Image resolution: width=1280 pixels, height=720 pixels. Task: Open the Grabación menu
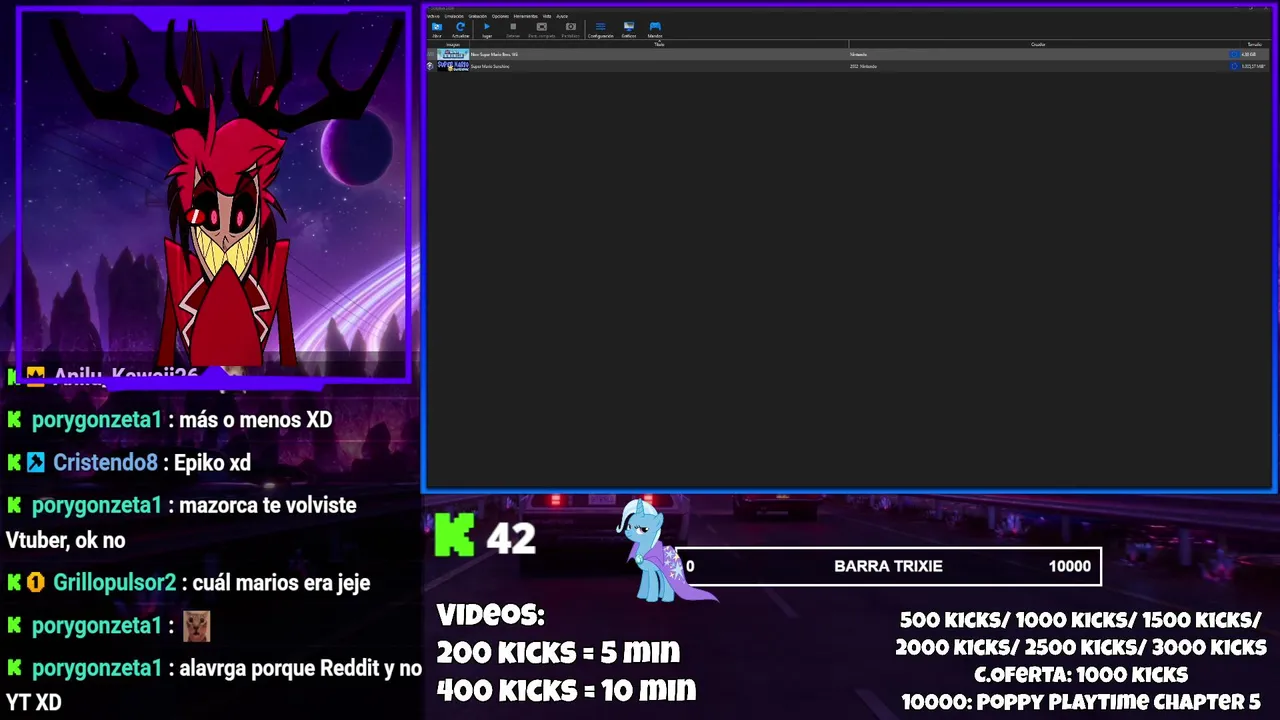(478, 16)
